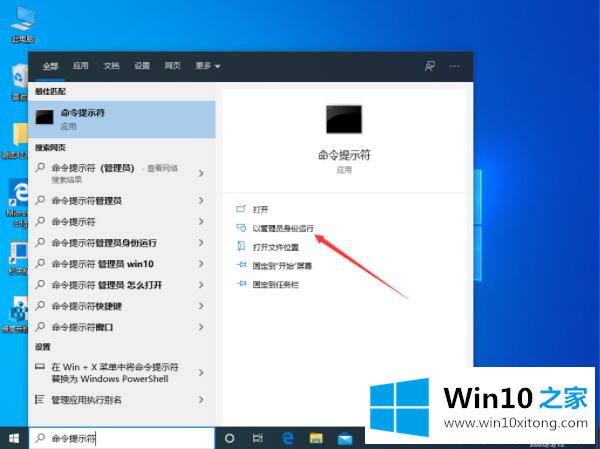Launch Edge from the taskbar
The height and width of the screenshot is (449, 600).
tap(288, 438)
